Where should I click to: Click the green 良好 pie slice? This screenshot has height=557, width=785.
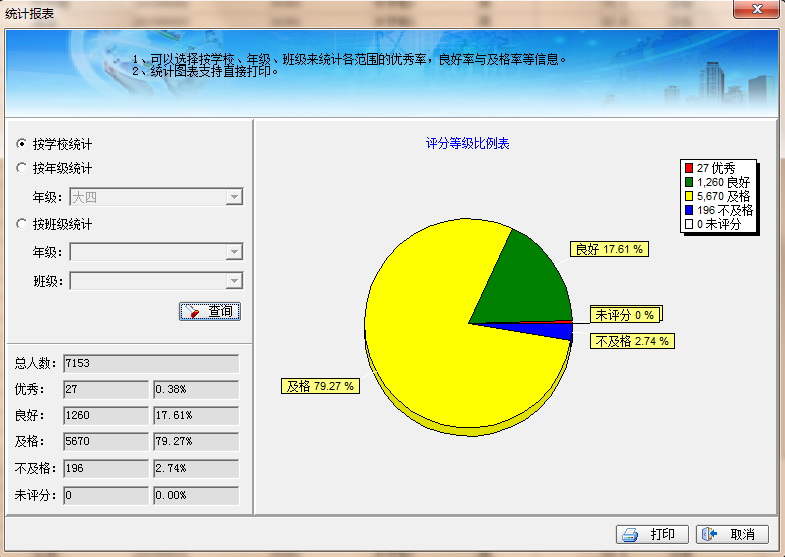(x=526, y=285)
